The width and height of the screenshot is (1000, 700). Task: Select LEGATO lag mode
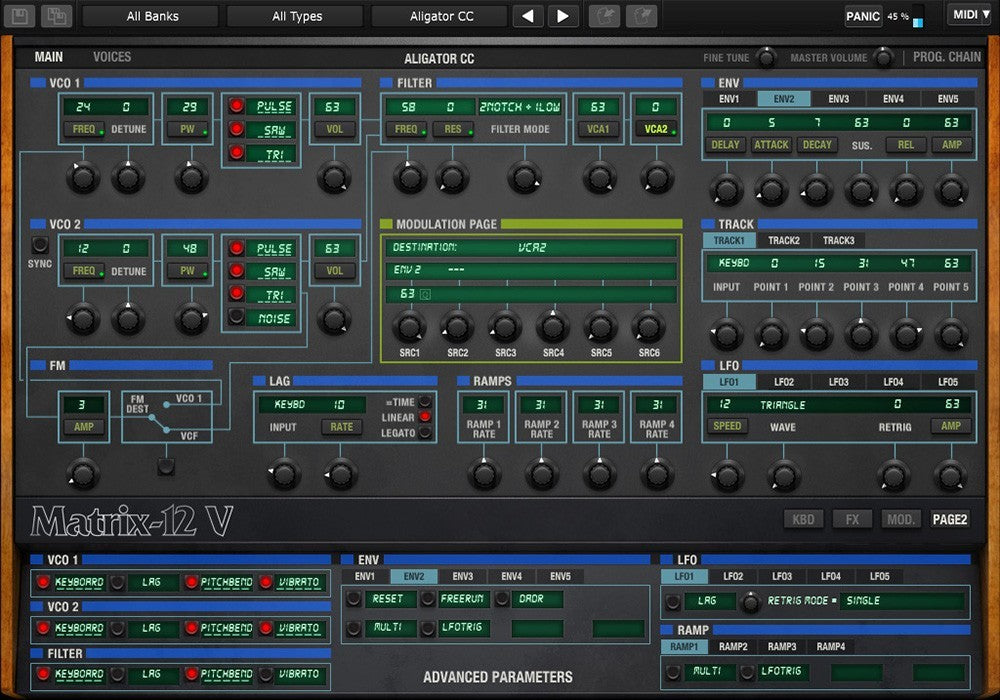coord(425,433)
